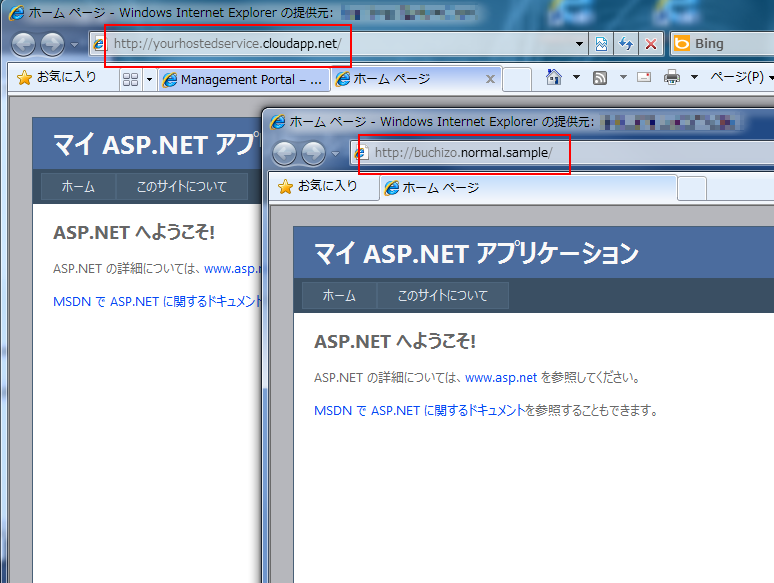The image size is (774, 583).
Task: Open a new tab in the front window
Action: [692, 188]
